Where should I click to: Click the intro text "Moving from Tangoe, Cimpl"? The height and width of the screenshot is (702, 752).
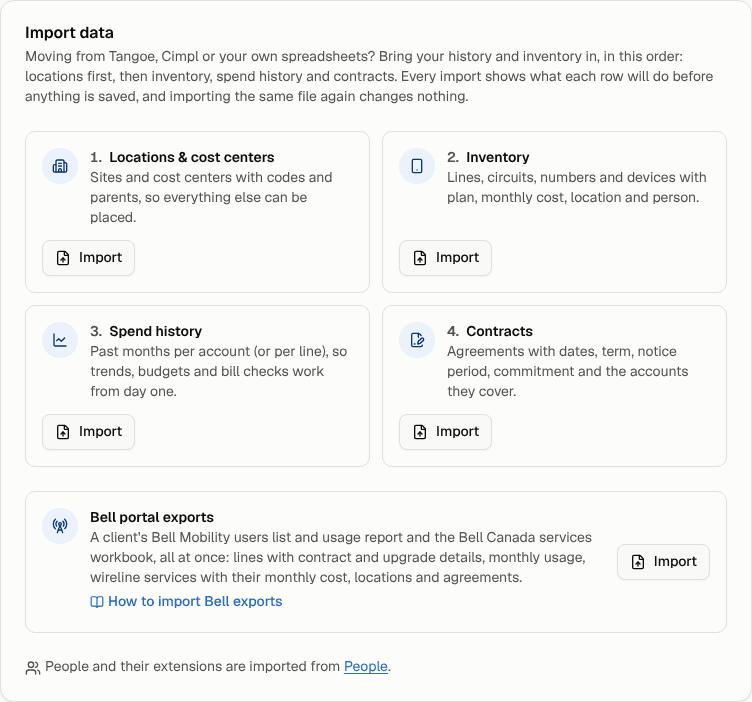[x=369, y=76]
